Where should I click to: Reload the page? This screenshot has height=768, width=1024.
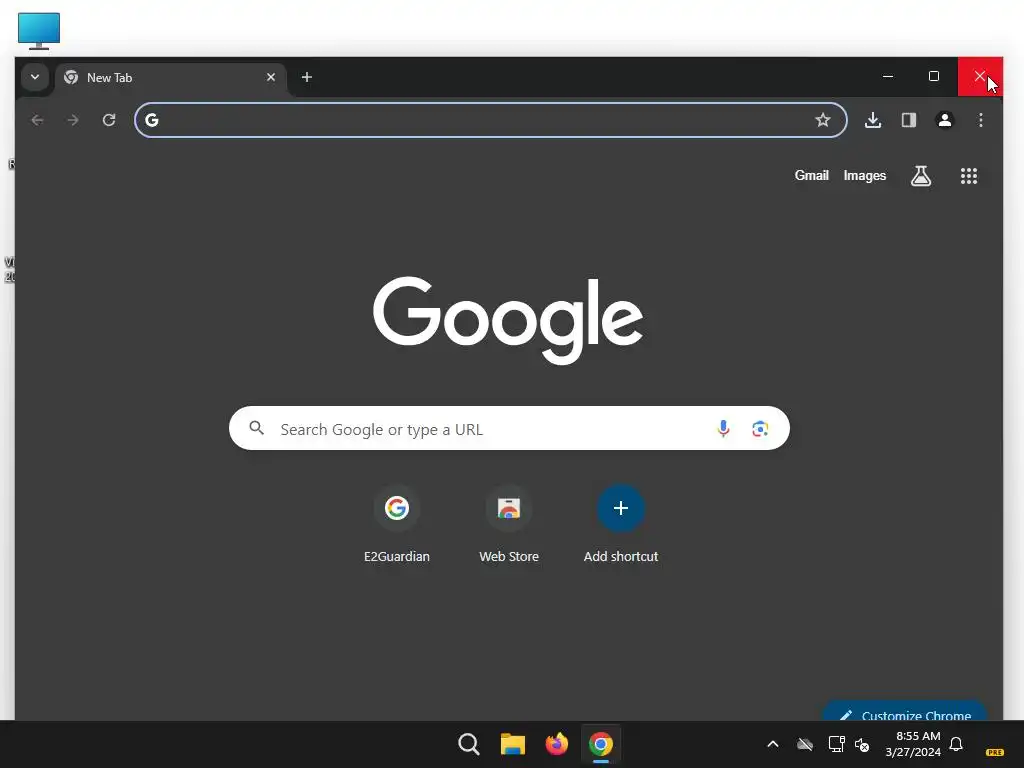109,120
